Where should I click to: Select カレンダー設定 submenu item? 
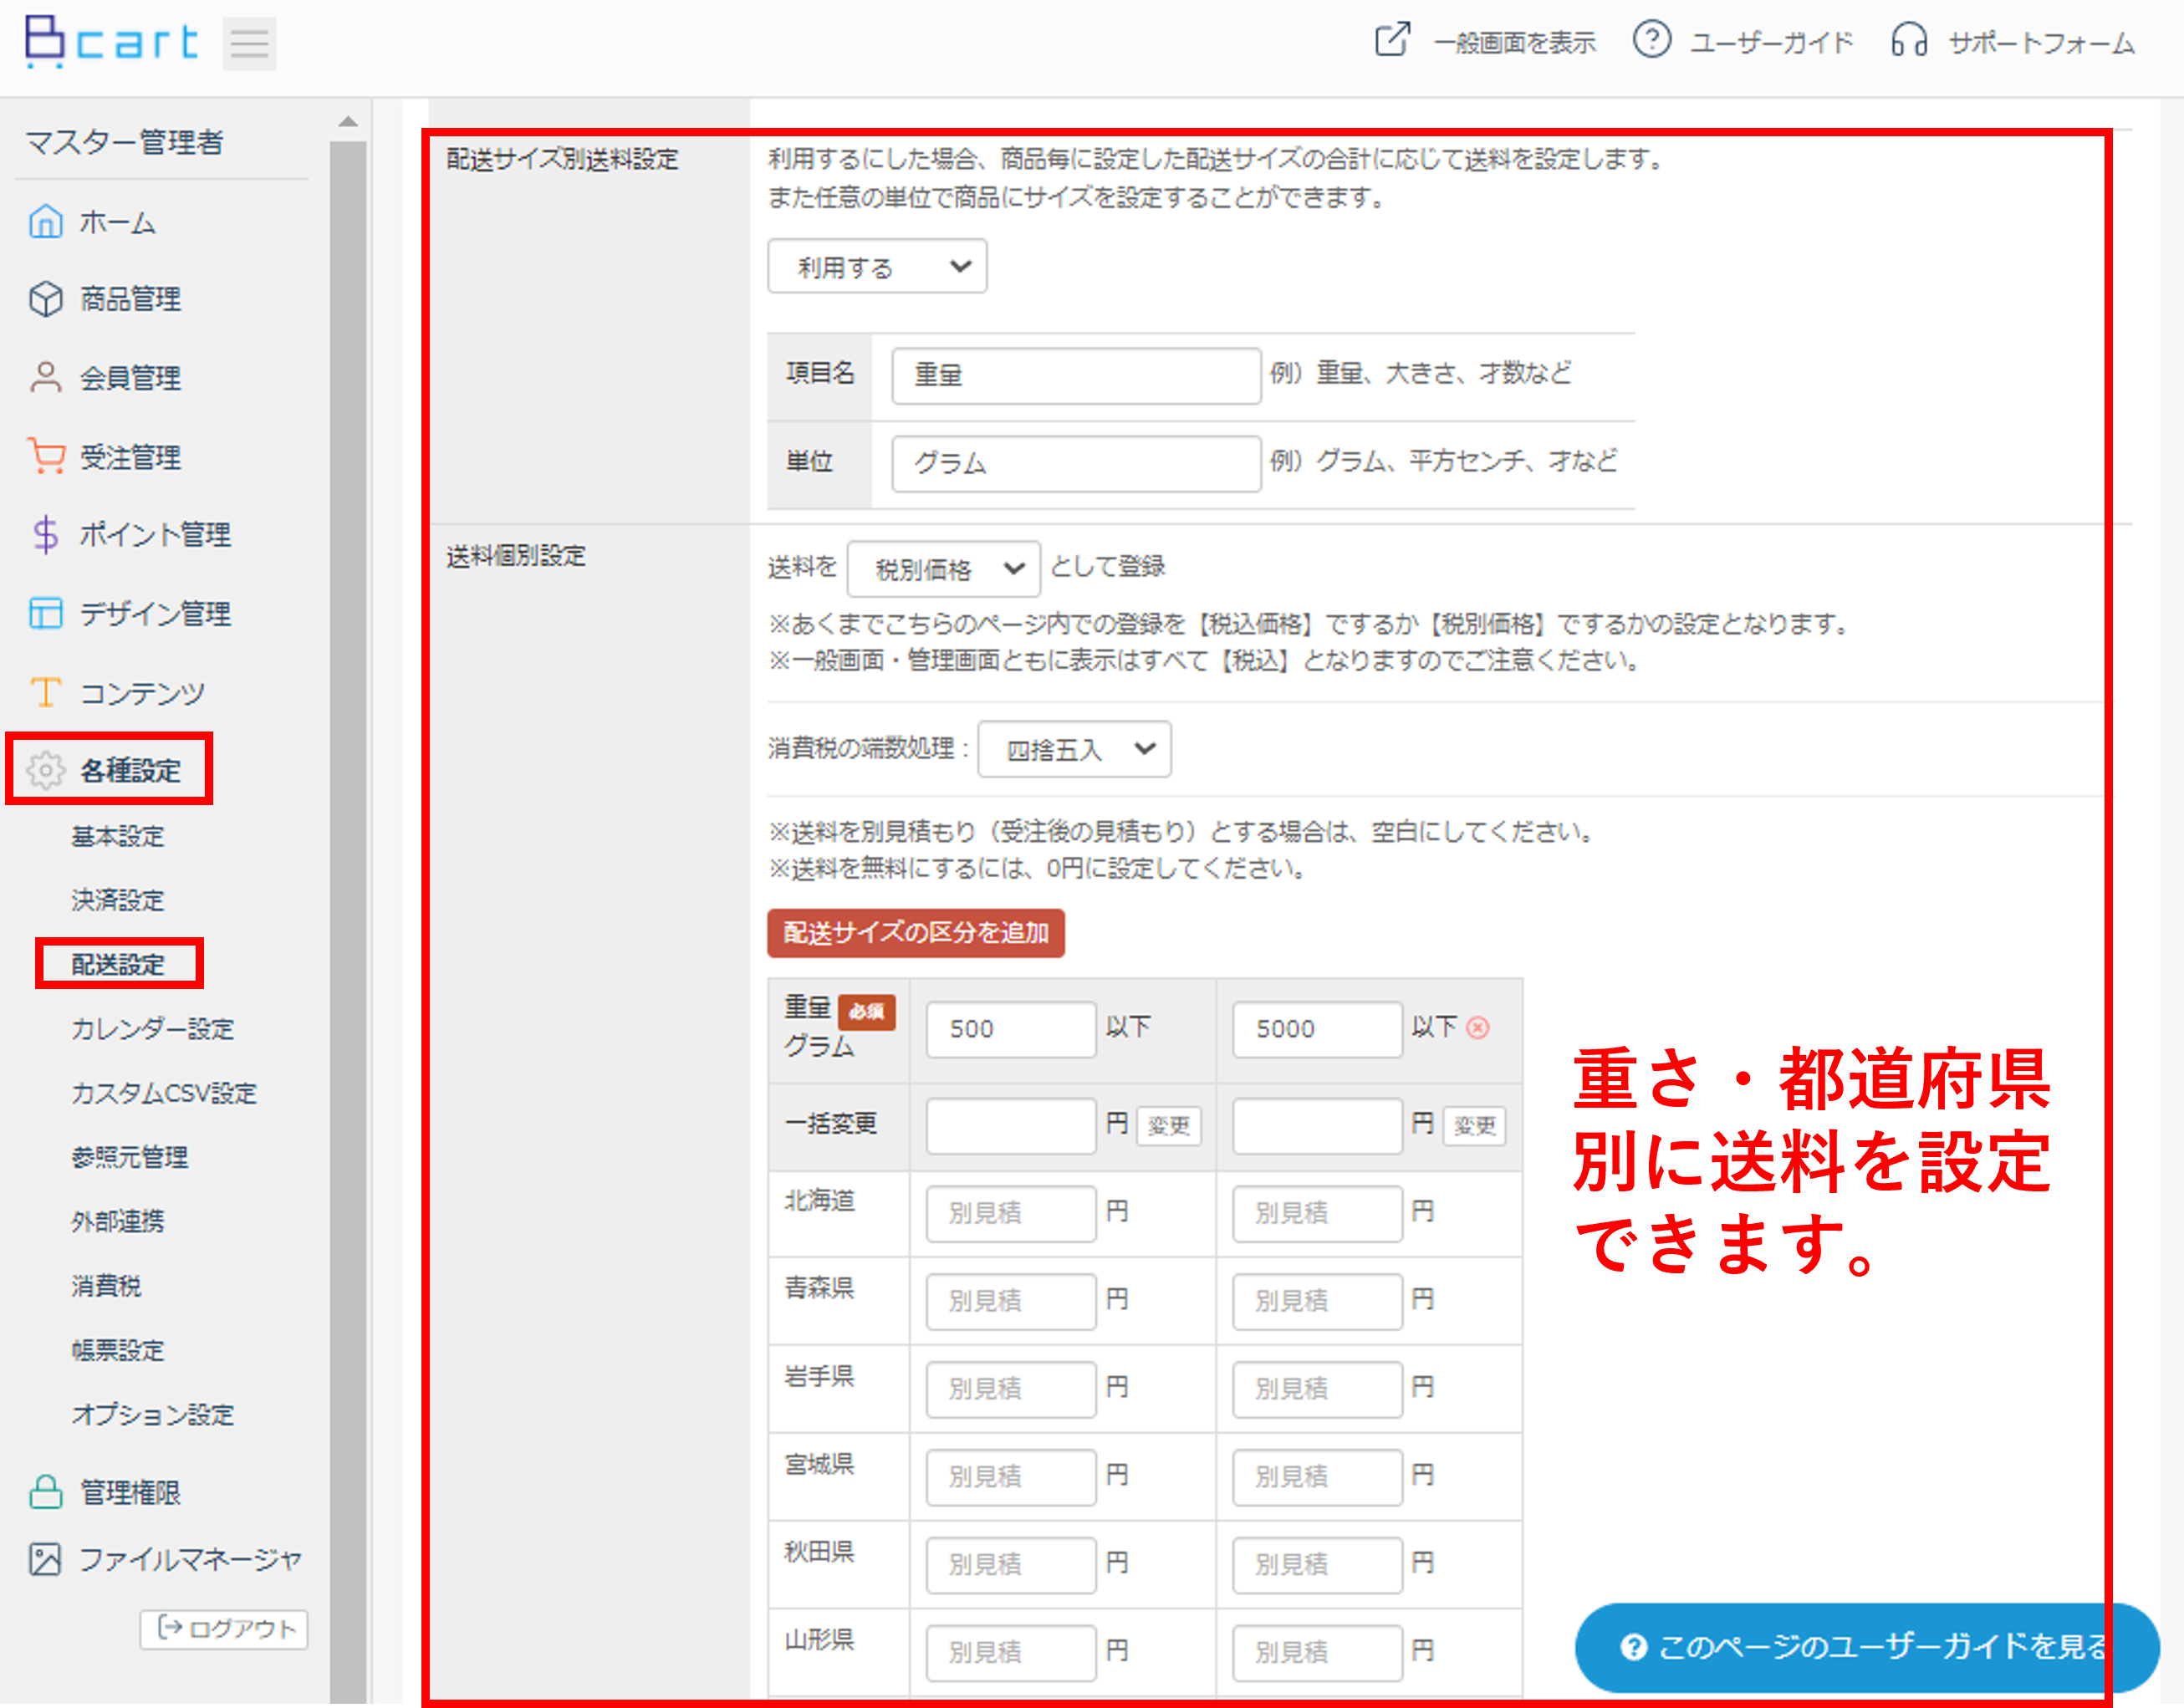pyautogui.click(x=152, y=1029)
